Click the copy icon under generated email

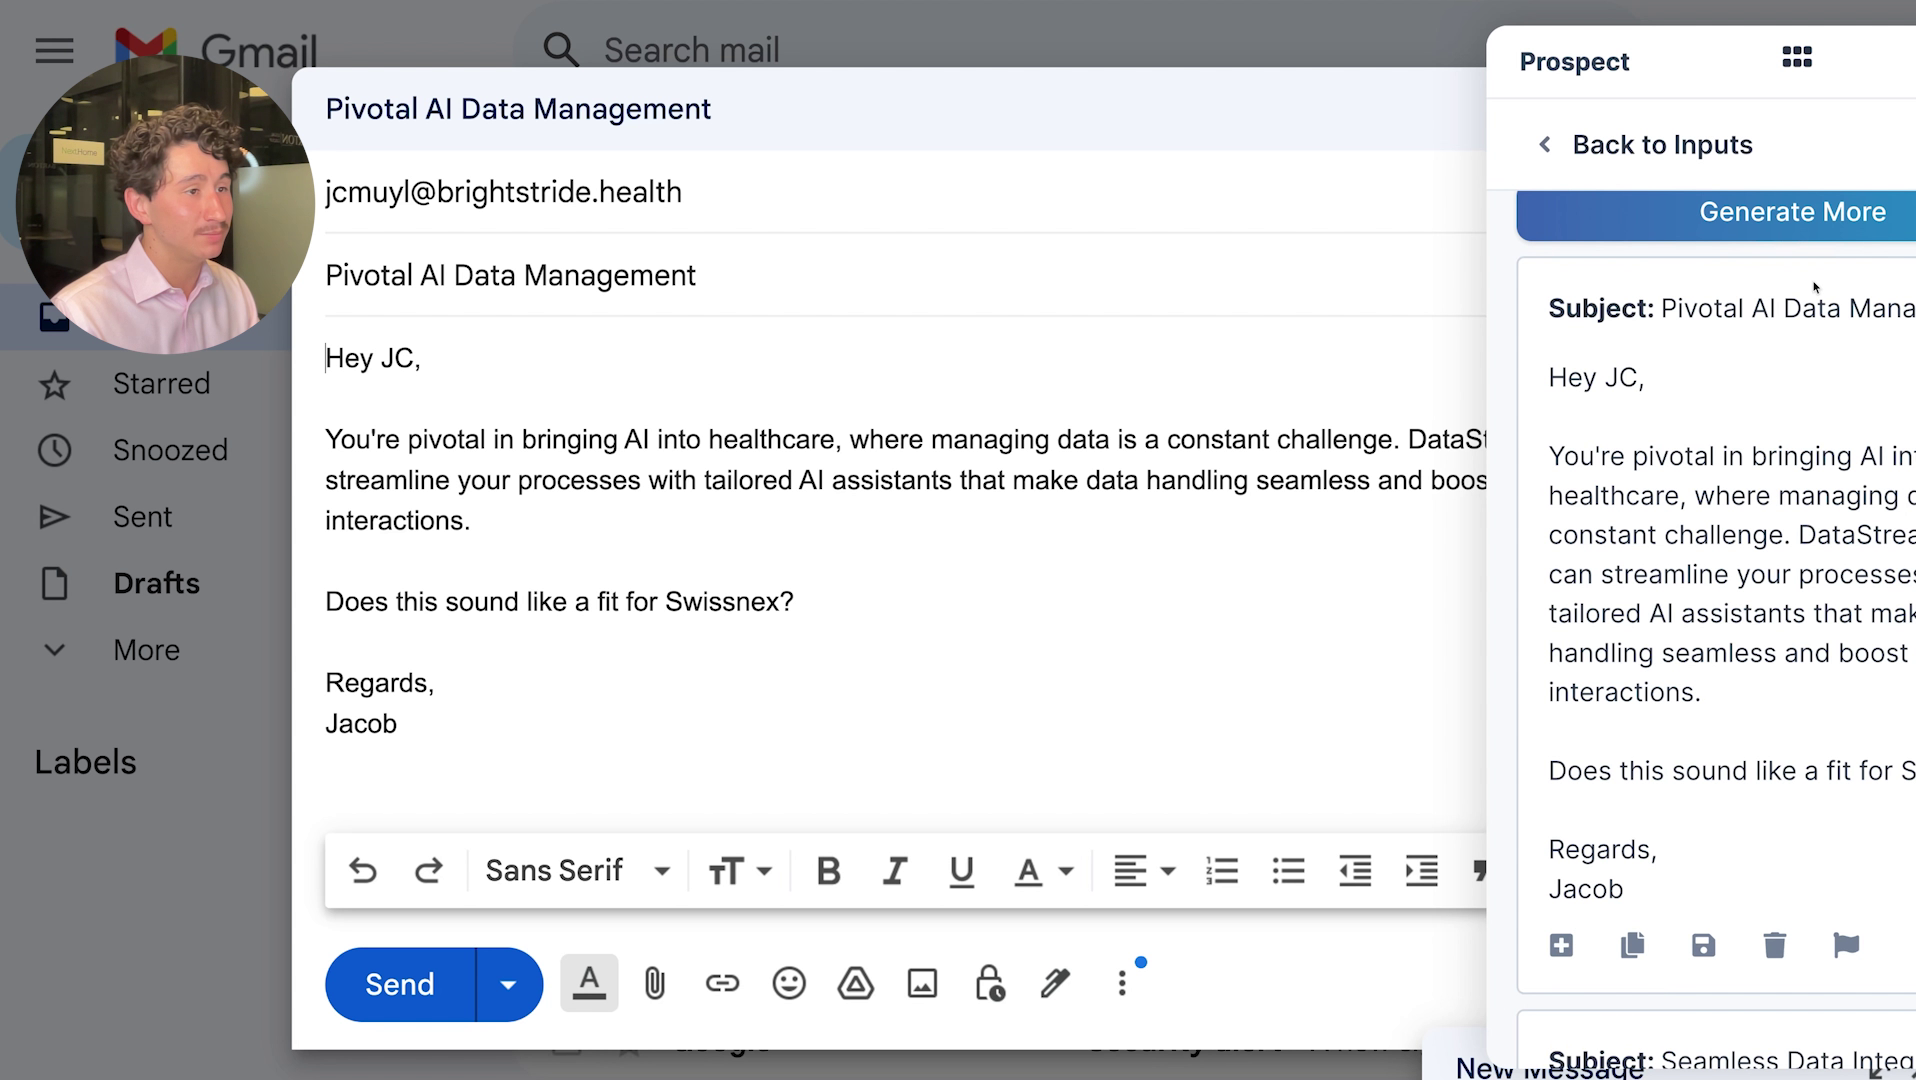click(1632, 946)
